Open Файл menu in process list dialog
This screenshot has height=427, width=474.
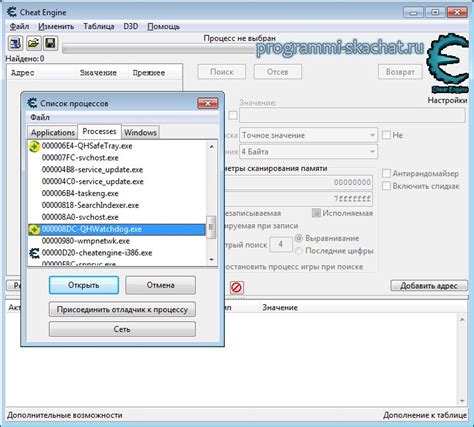(40, 117)
